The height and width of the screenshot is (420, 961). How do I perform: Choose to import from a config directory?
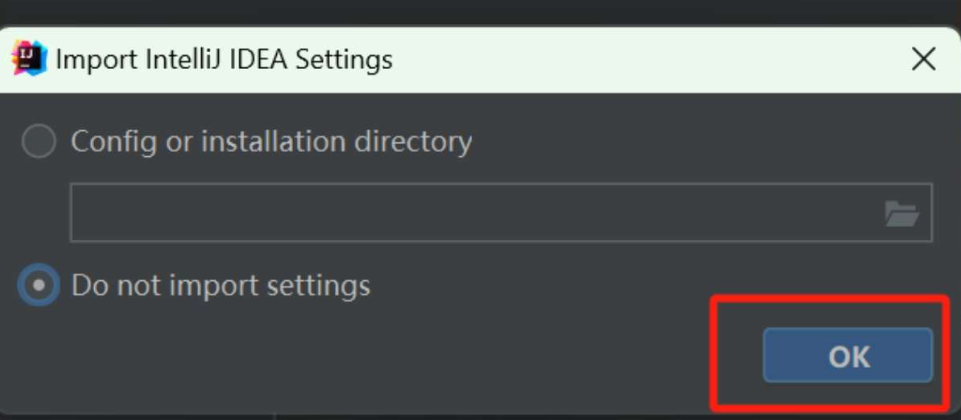(39, 142)
